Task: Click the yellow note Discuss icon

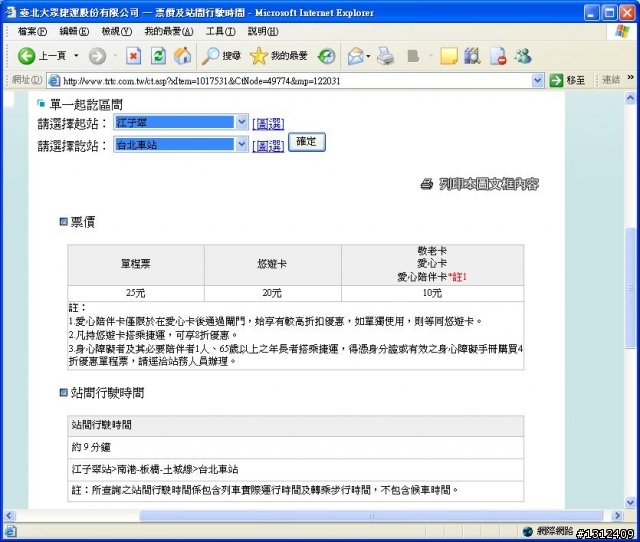Action: pos(449,56)
